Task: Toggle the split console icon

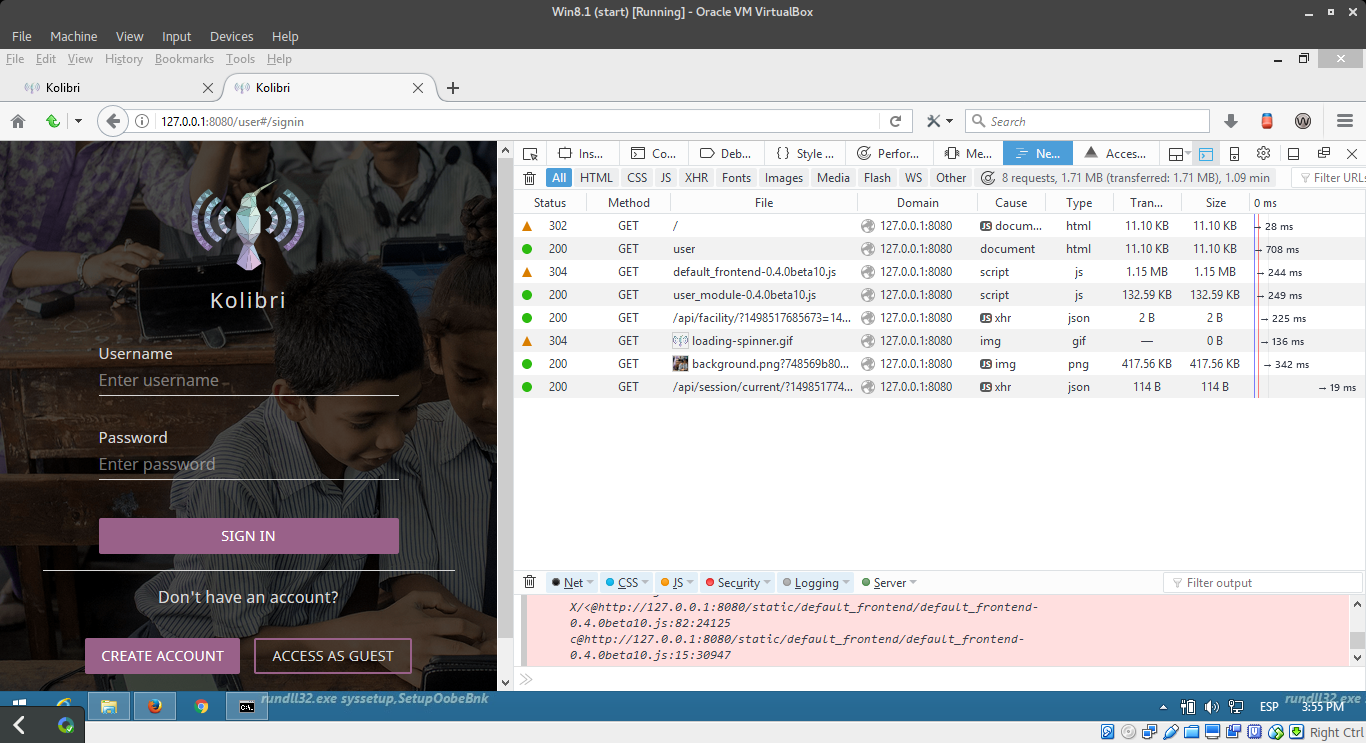Action: tap(1206, 154)
